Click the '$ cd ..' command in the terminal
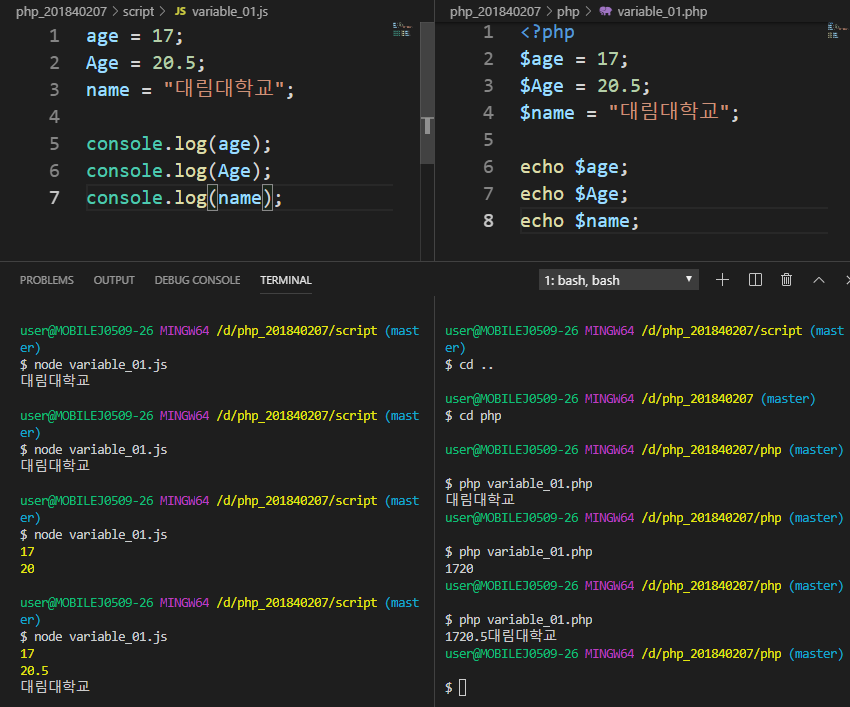The image size is (850, 707). 469,364
